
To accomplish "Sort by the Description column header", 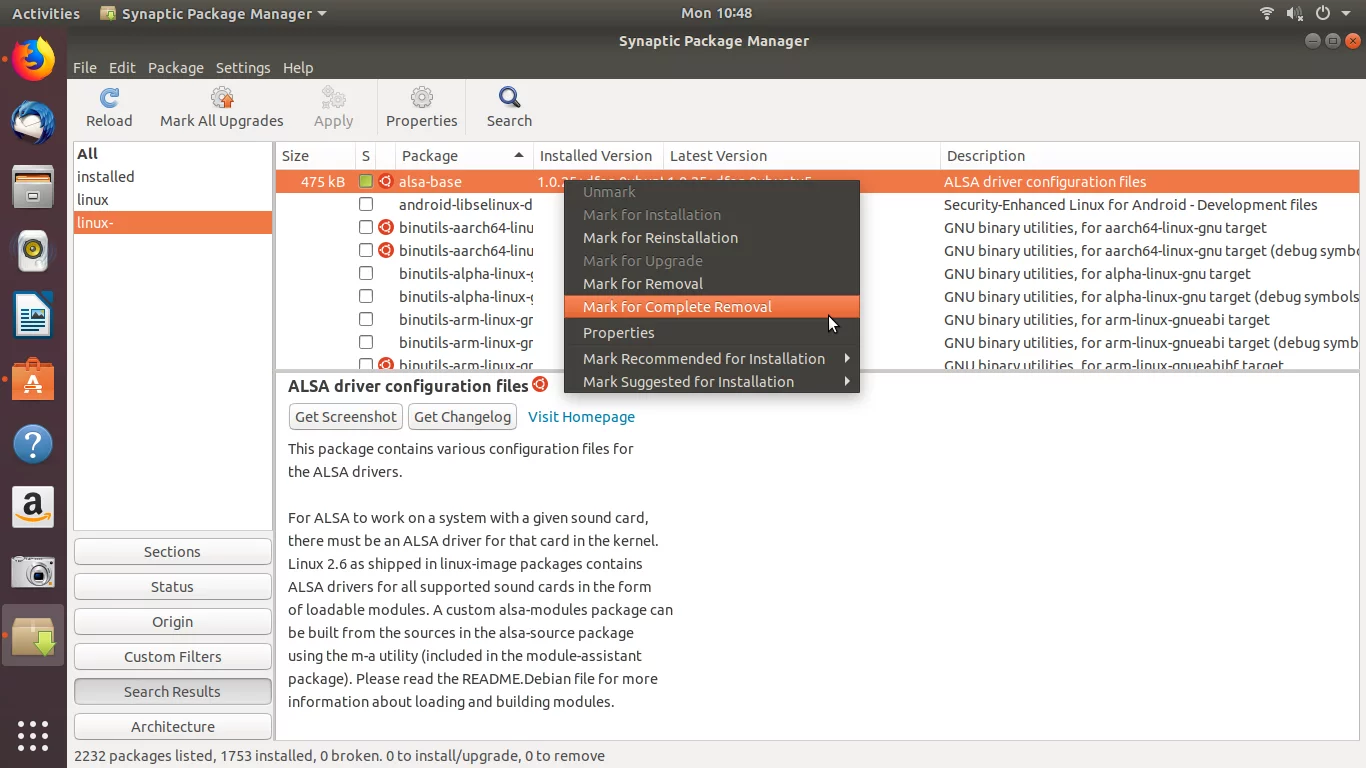I will (1150, 156).
